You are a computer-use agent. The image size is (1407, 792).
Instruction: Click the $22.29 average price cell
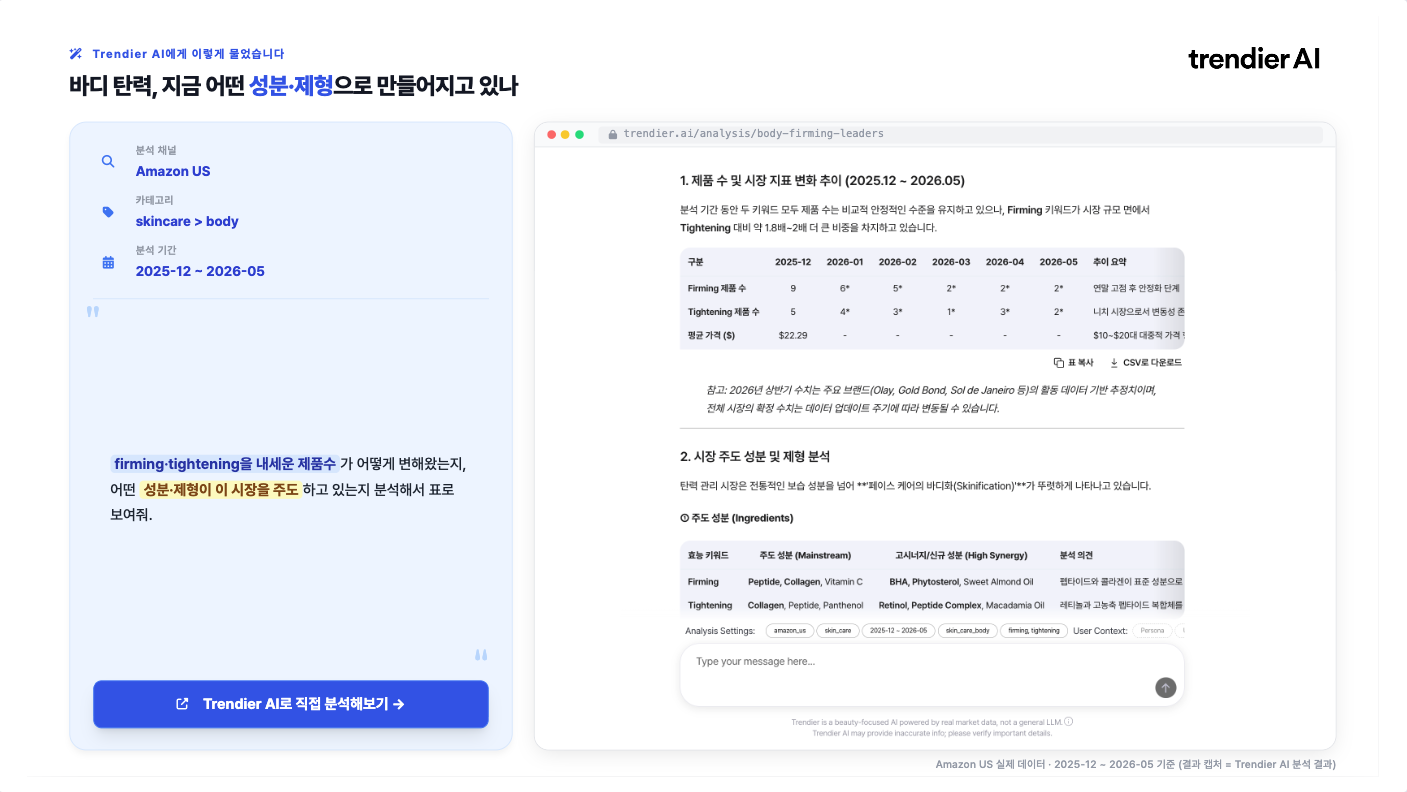click(793, 335)
